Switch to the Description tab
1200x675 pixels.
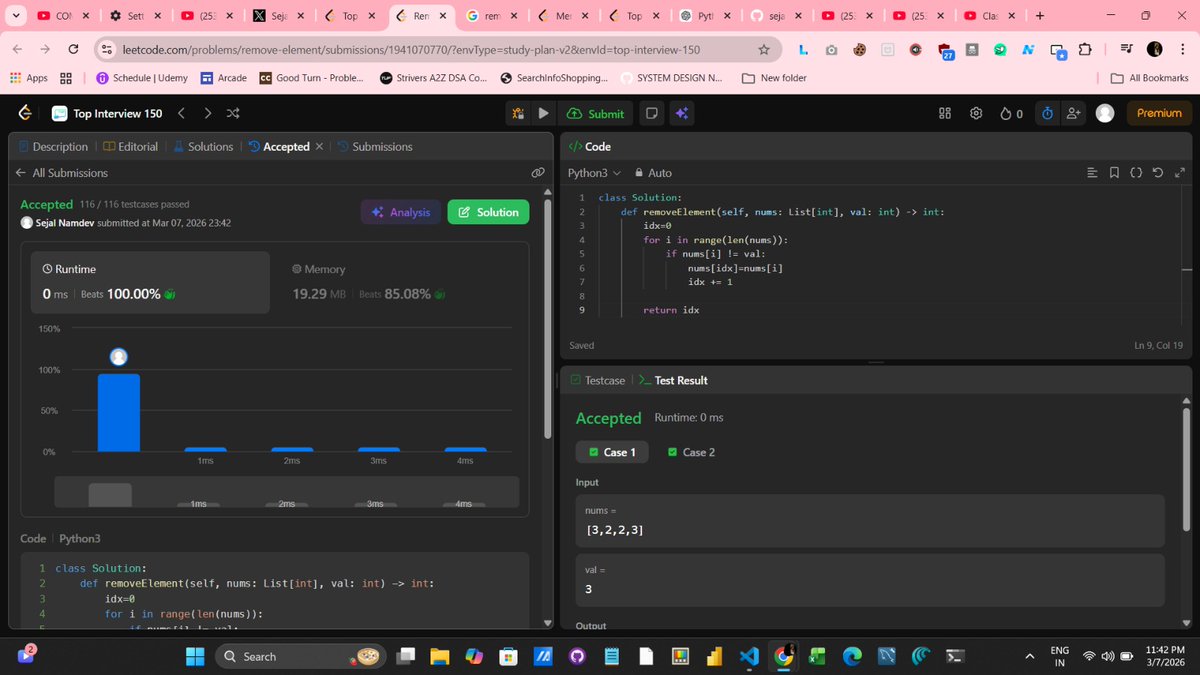[x=53, y=146]
